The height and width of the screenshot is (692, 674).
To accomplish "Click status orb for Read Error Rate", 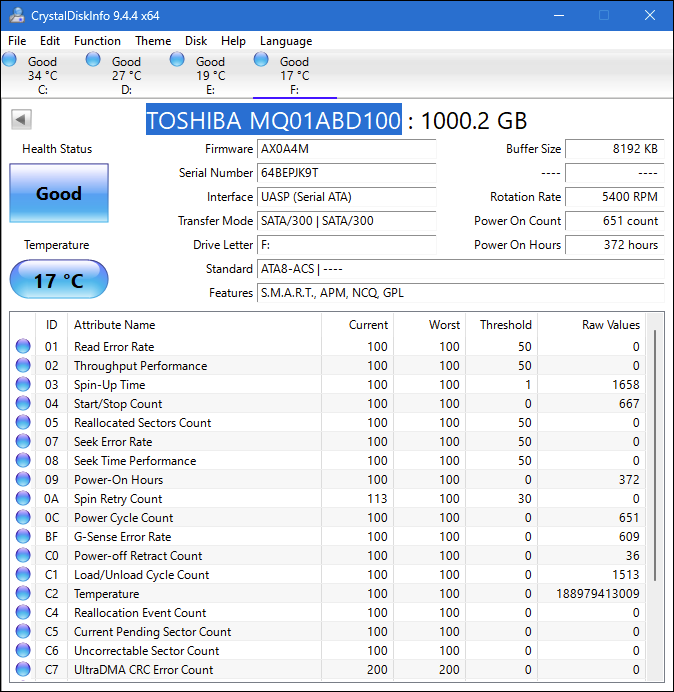I will 23,346.
